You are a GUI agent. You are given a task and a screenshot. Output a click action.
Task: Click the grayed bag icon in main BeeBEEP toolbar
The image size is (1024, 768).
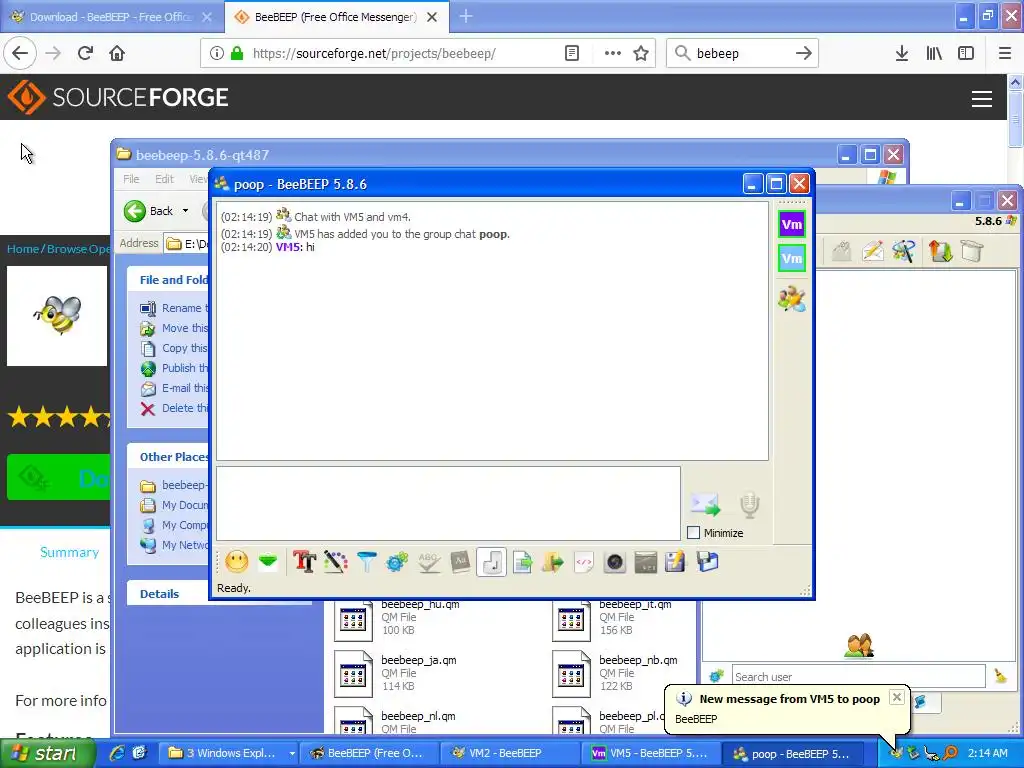point(842,251)
